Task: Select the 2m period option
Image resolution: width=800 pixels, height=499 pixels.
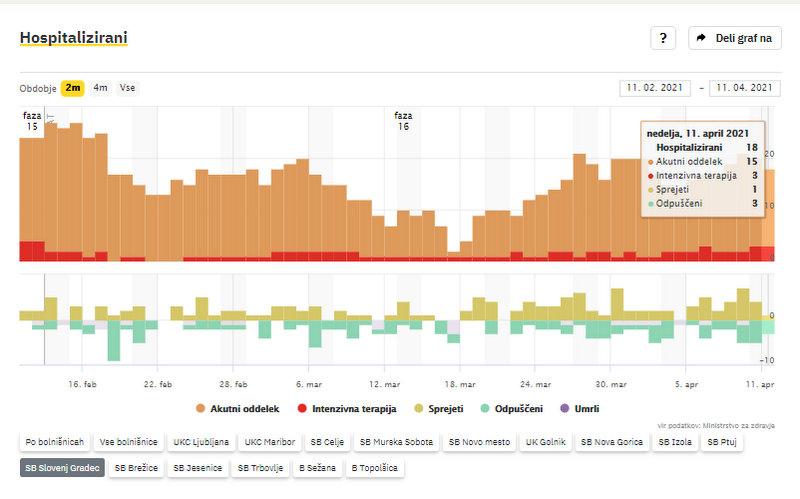Action: 73,88
